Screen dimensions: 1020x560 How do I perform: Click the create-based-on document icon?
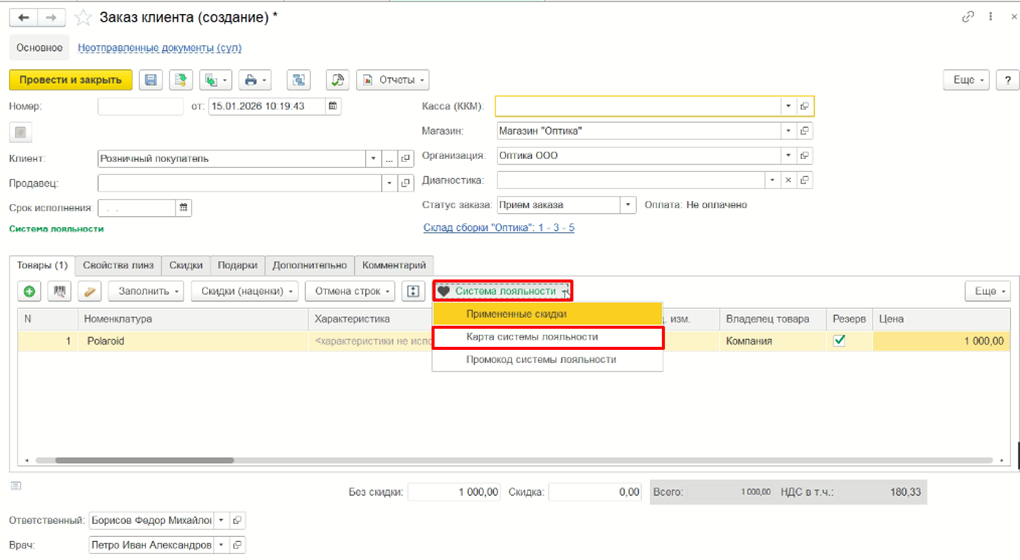click(x=215, y=80)
